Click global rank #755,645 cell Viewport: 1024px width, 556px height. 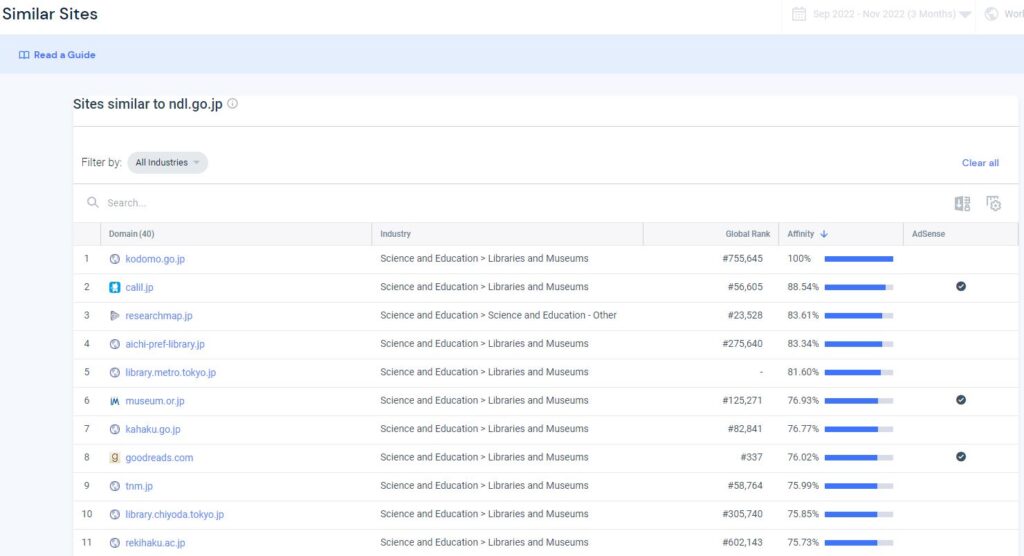point(743,259)
